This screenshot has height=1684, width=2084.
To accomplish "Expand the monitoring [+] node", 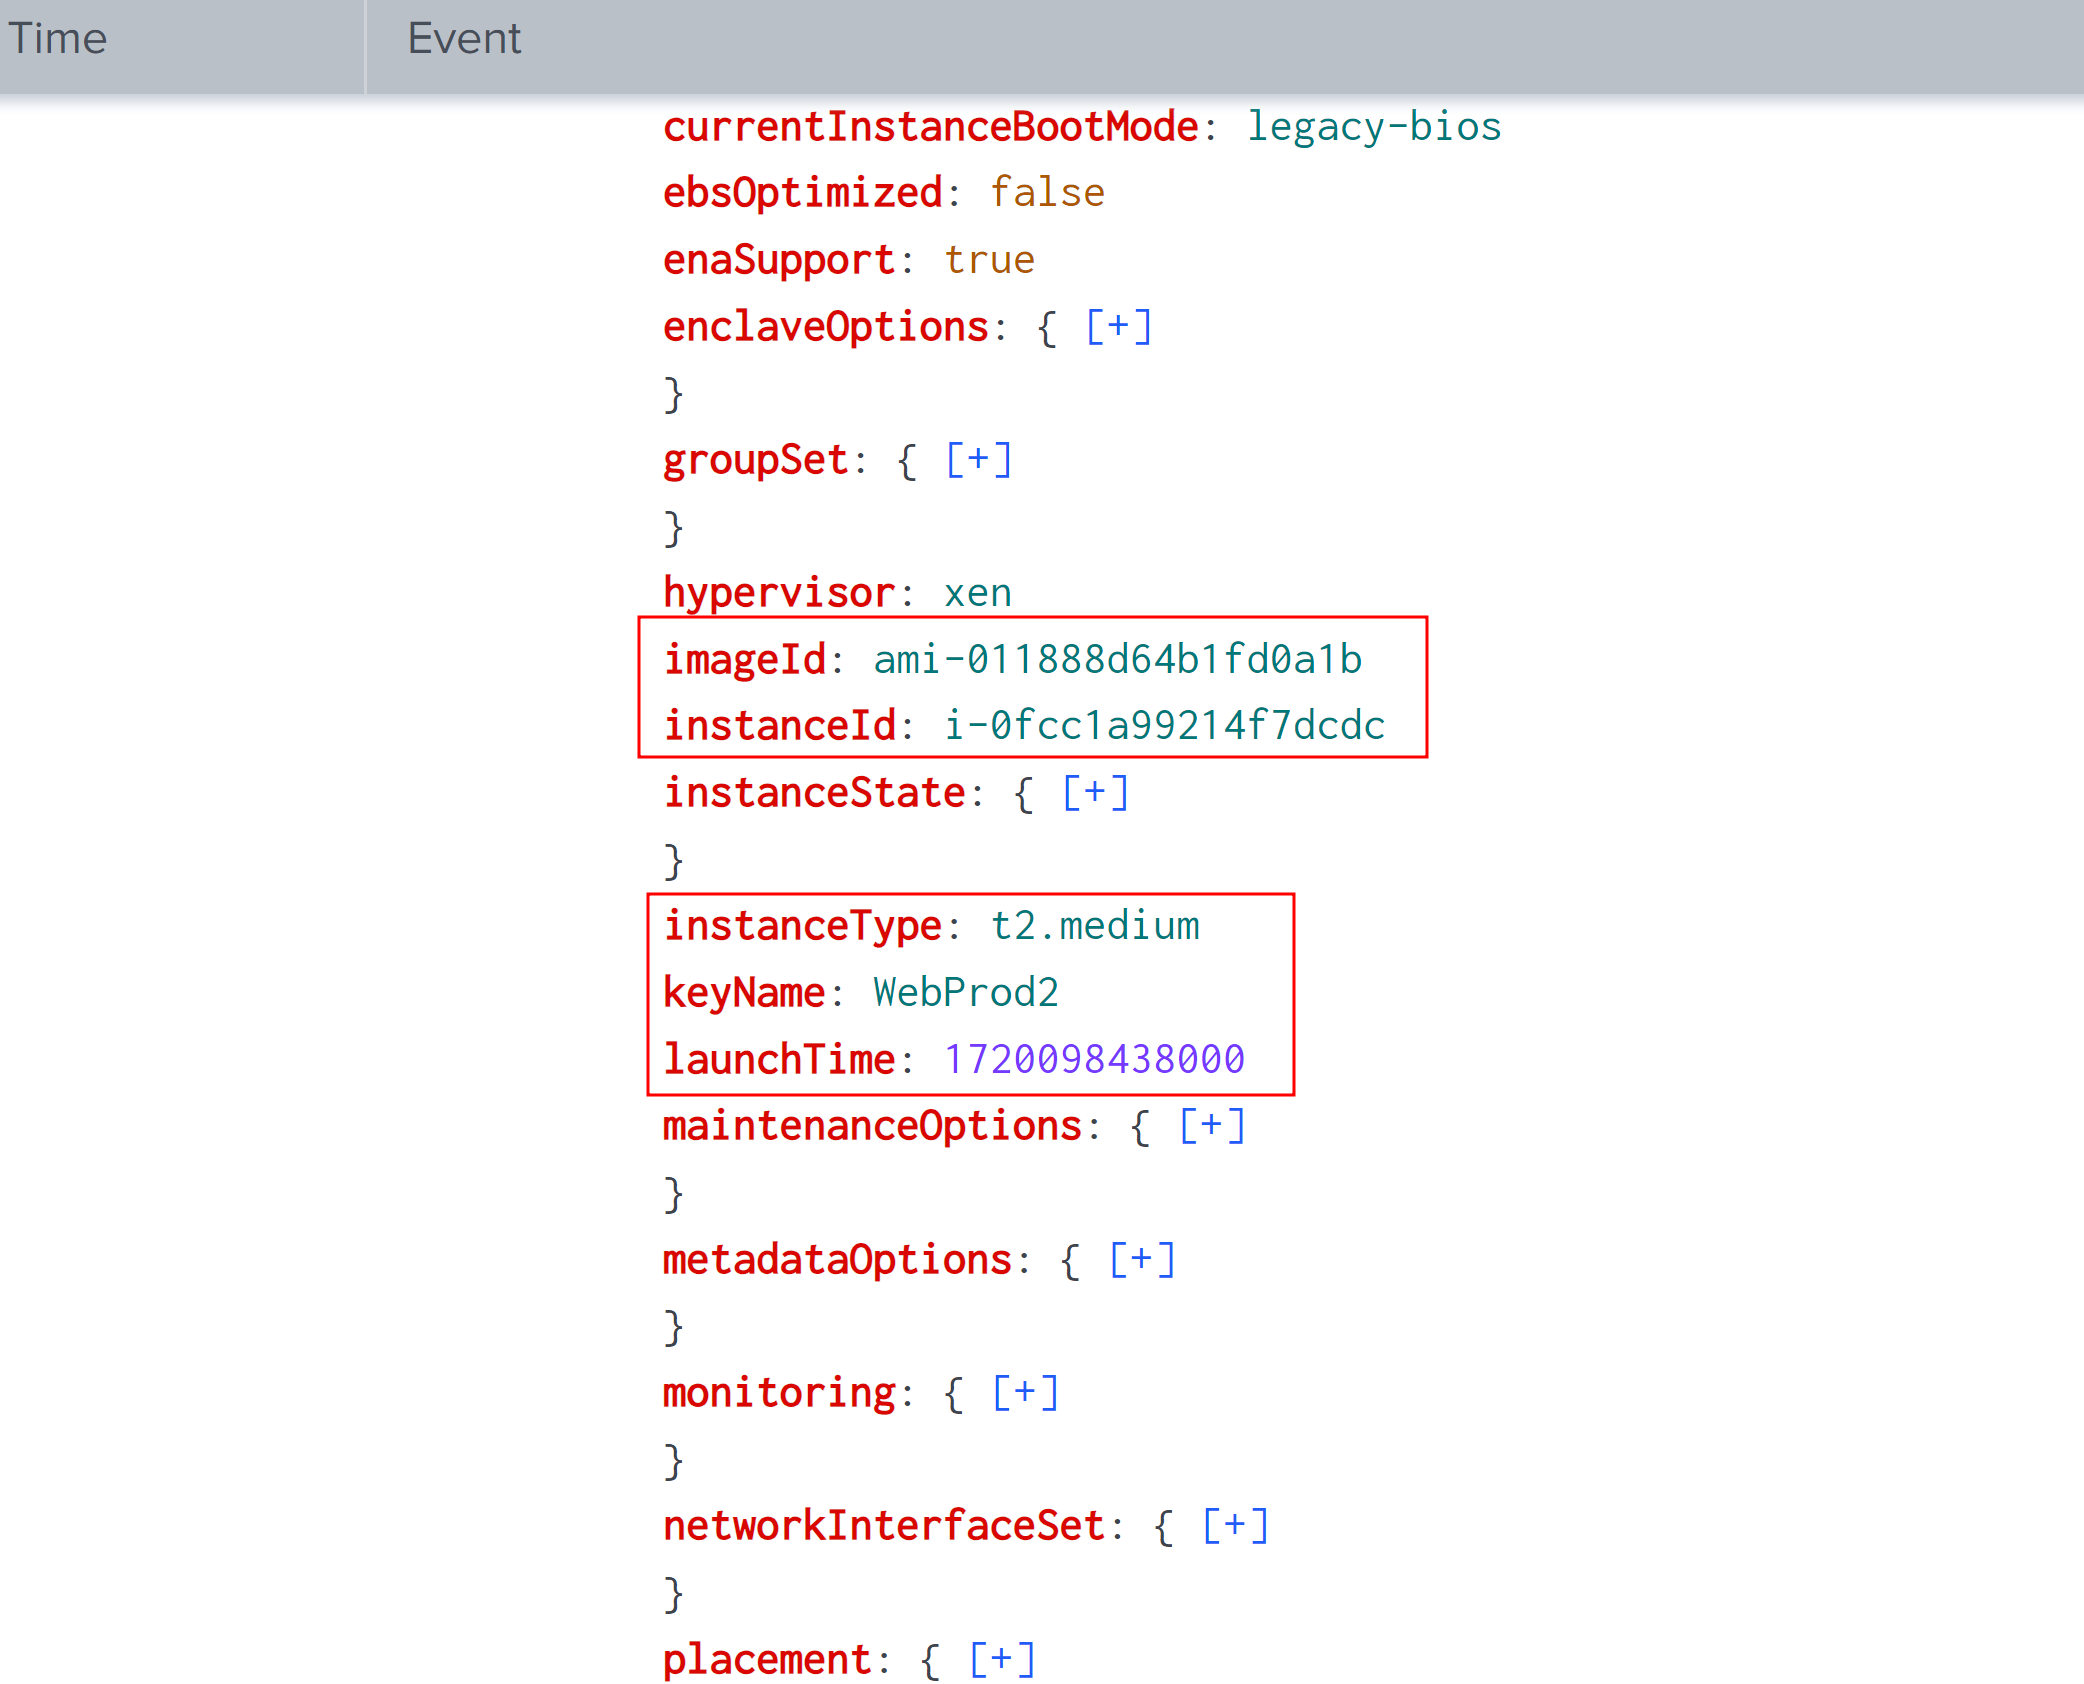I will tap(1025, 1393).
